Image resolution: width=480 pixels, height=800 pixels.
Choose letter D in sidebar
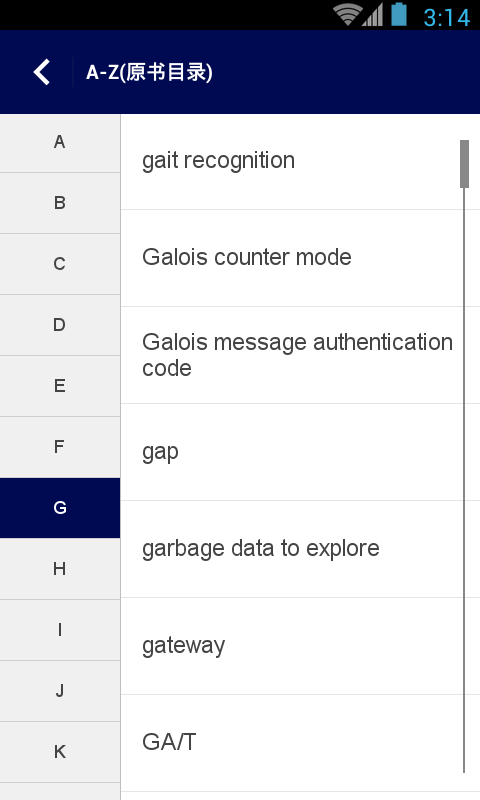pyautogui.click(x=60, y=326)
